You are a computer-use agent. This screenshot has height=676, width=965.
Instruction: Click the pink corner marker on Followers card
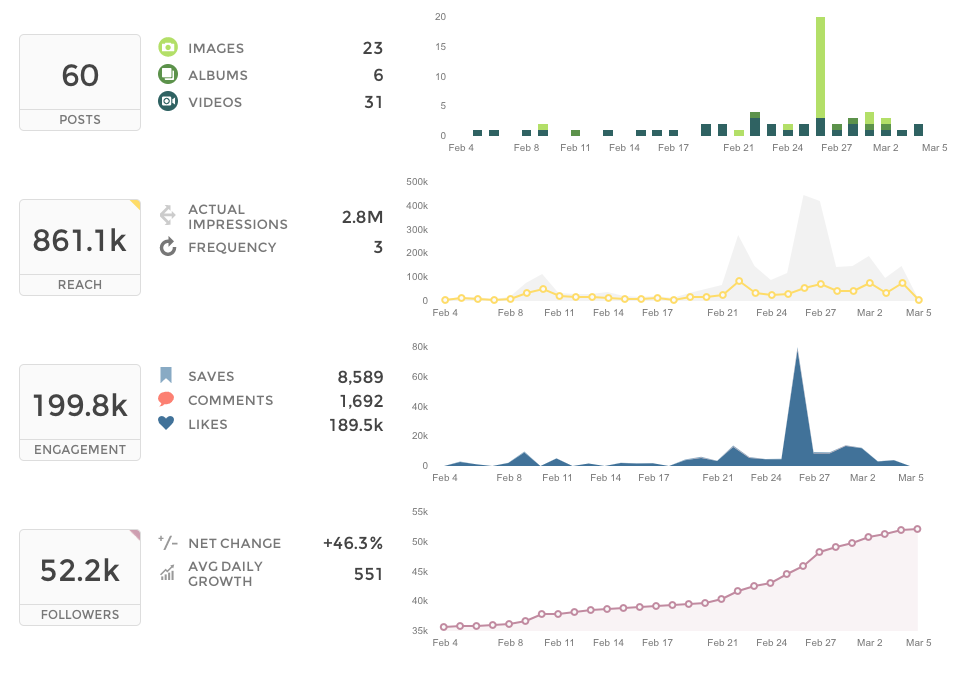(135, 535)
